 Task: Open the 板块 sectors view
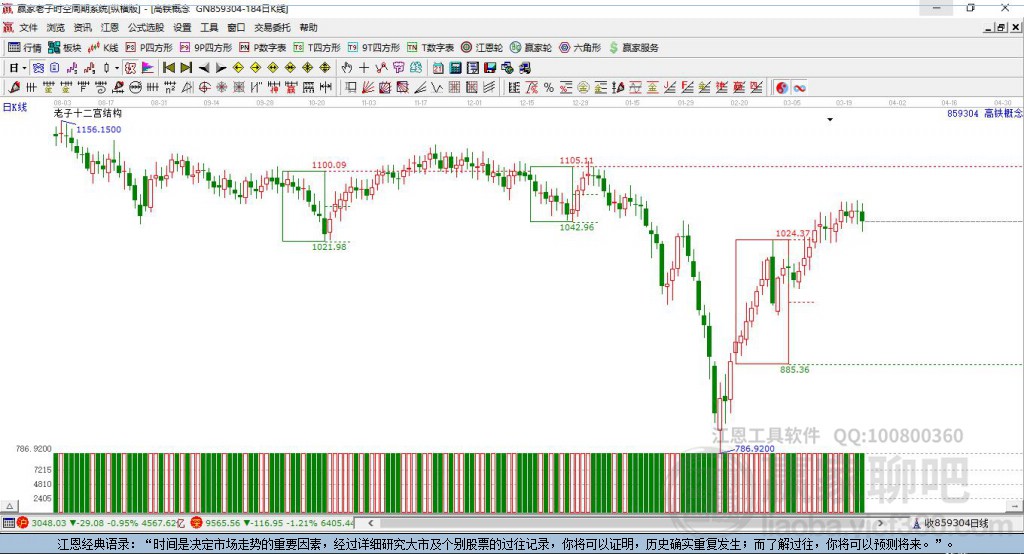click(x=65, y=48)
